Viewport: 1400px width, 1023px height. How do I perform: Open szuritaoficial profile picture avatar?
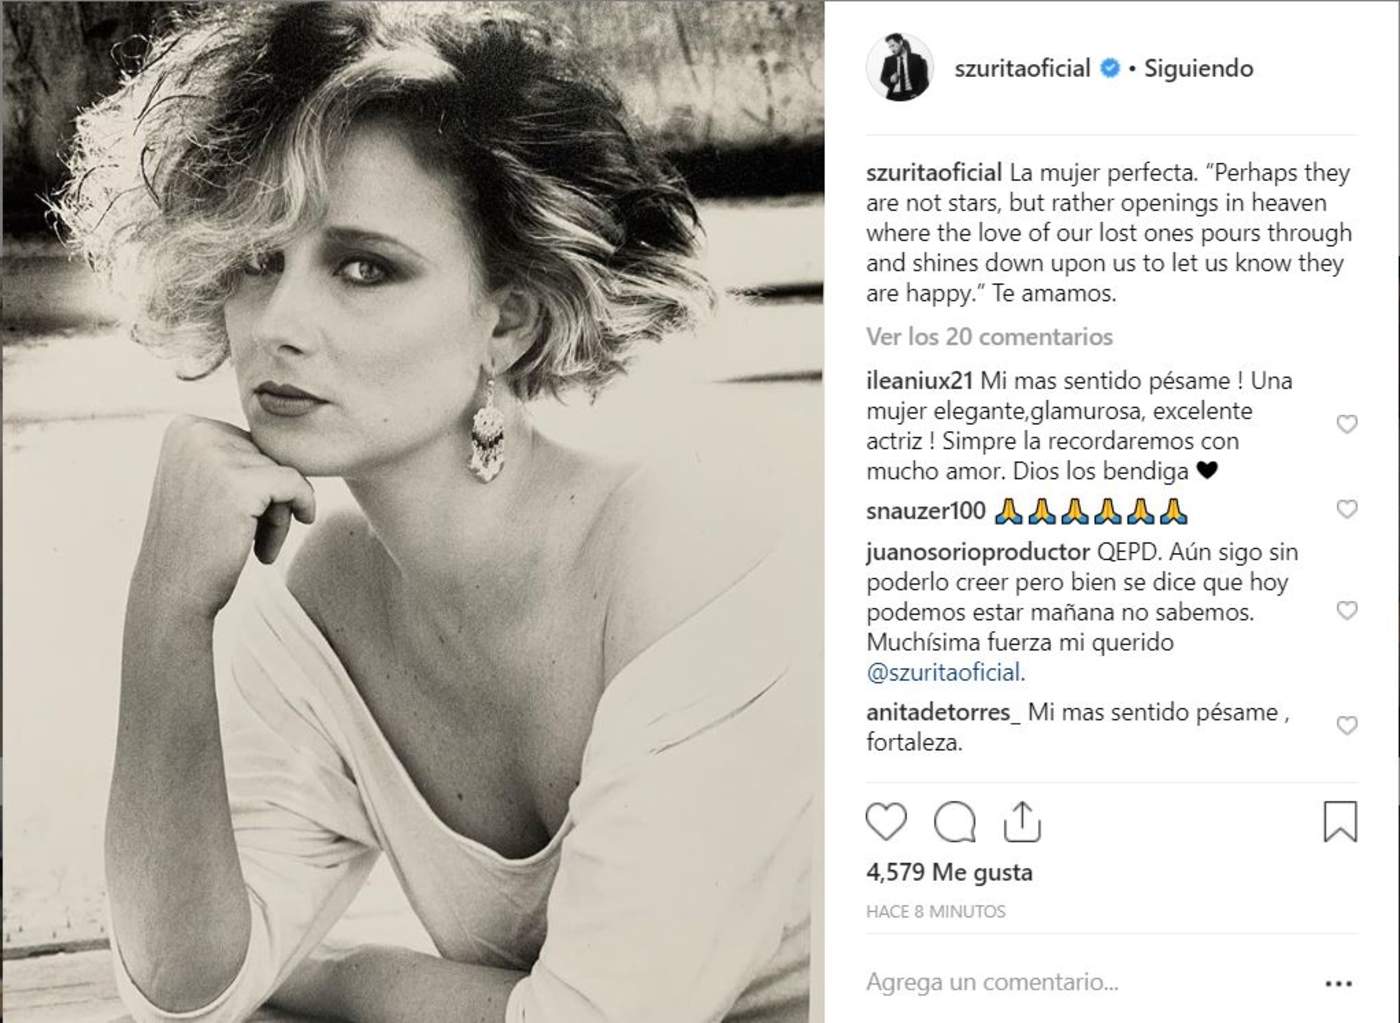pos(899,68)
